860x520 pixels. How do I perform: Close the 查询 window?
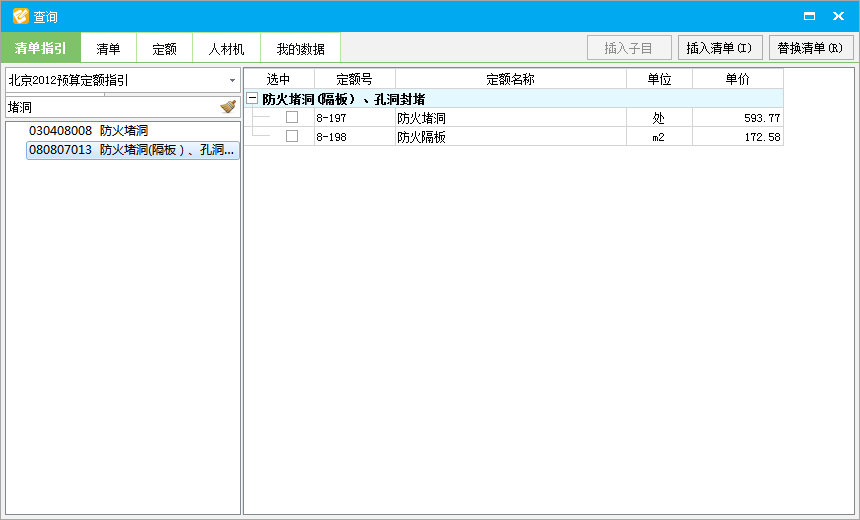tap(838, 16)
